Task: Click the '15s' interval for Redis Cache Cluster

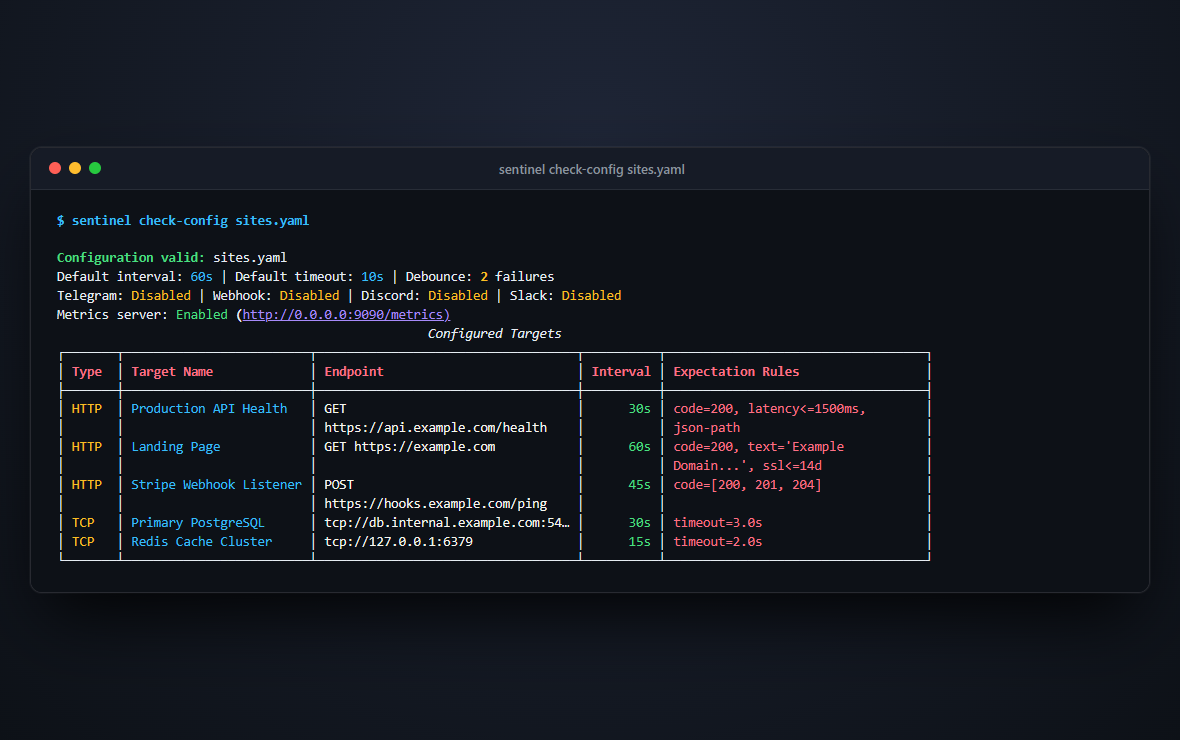Action: tap(640, 542)
